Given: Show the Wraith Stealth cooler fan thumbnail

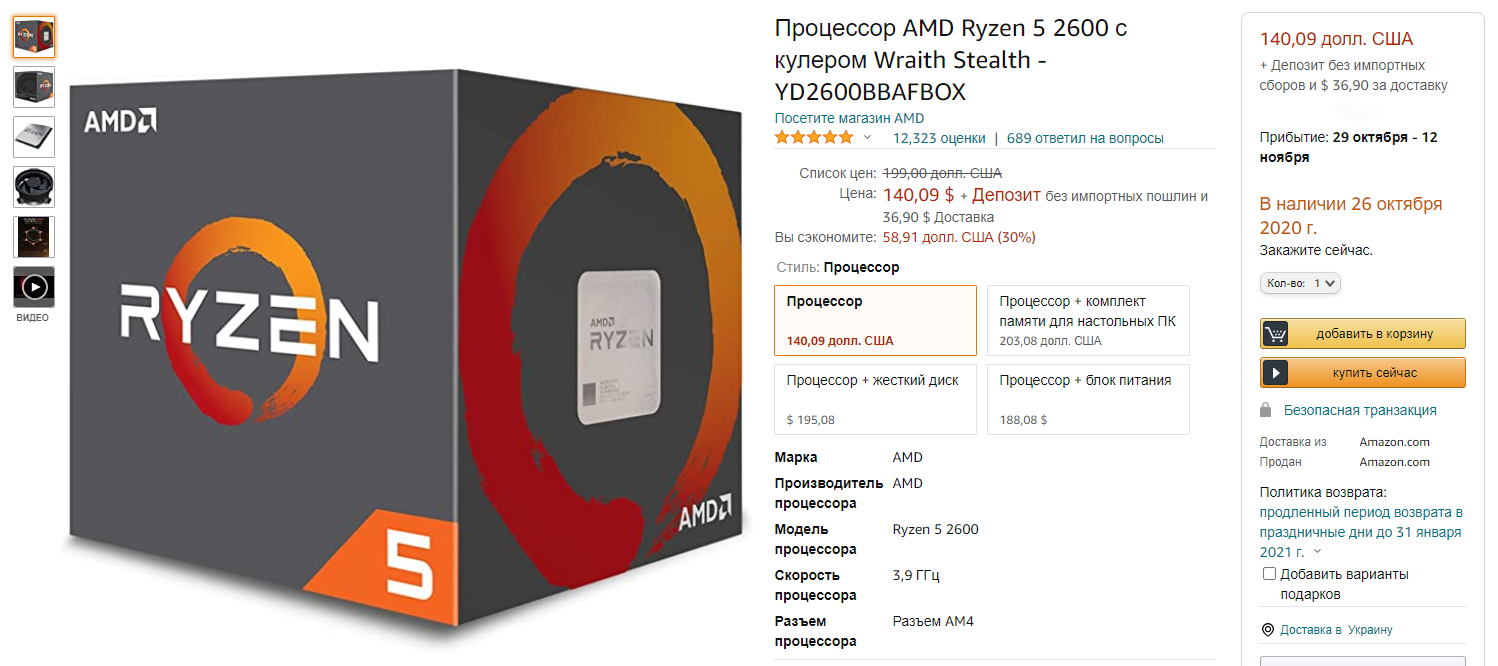Looking at the screenshot, I should (34, 187).
